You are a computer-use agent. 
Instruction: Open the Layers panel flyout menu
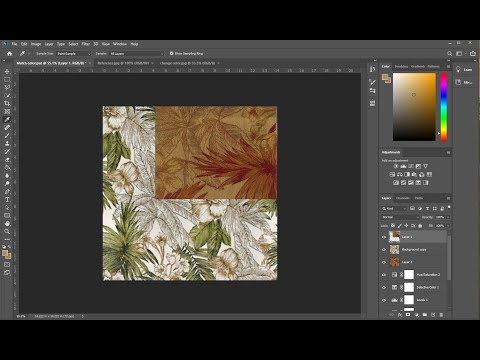tap(448, 198)
